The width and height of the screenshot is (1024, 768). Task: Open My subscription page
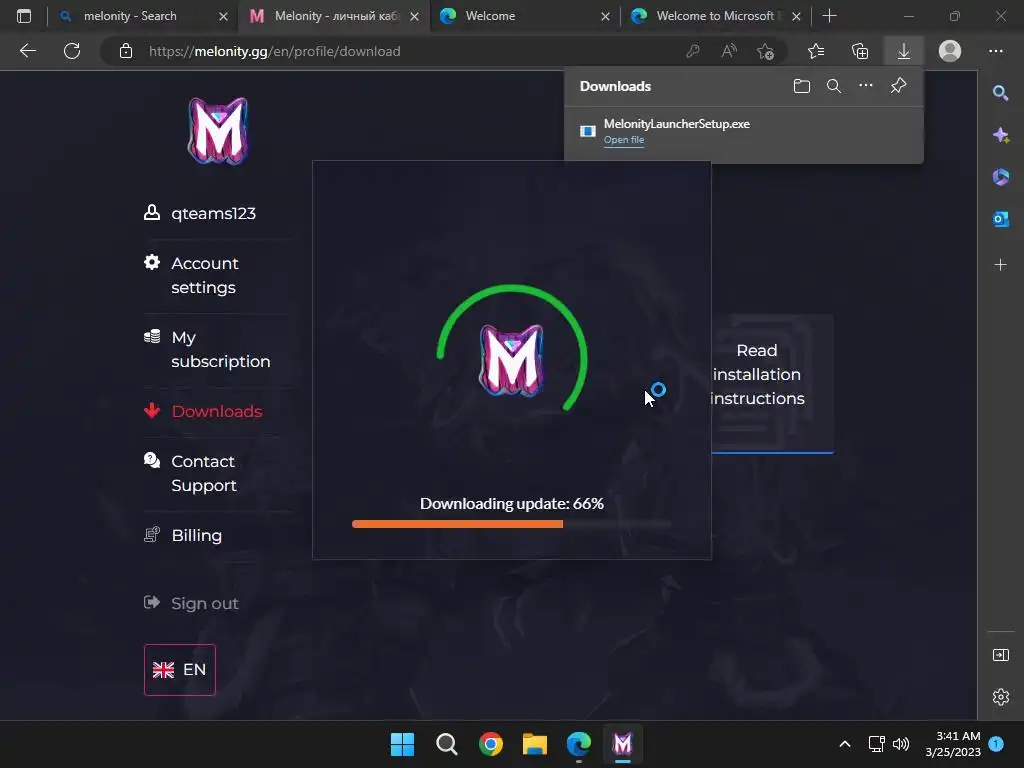click(207, 349)
